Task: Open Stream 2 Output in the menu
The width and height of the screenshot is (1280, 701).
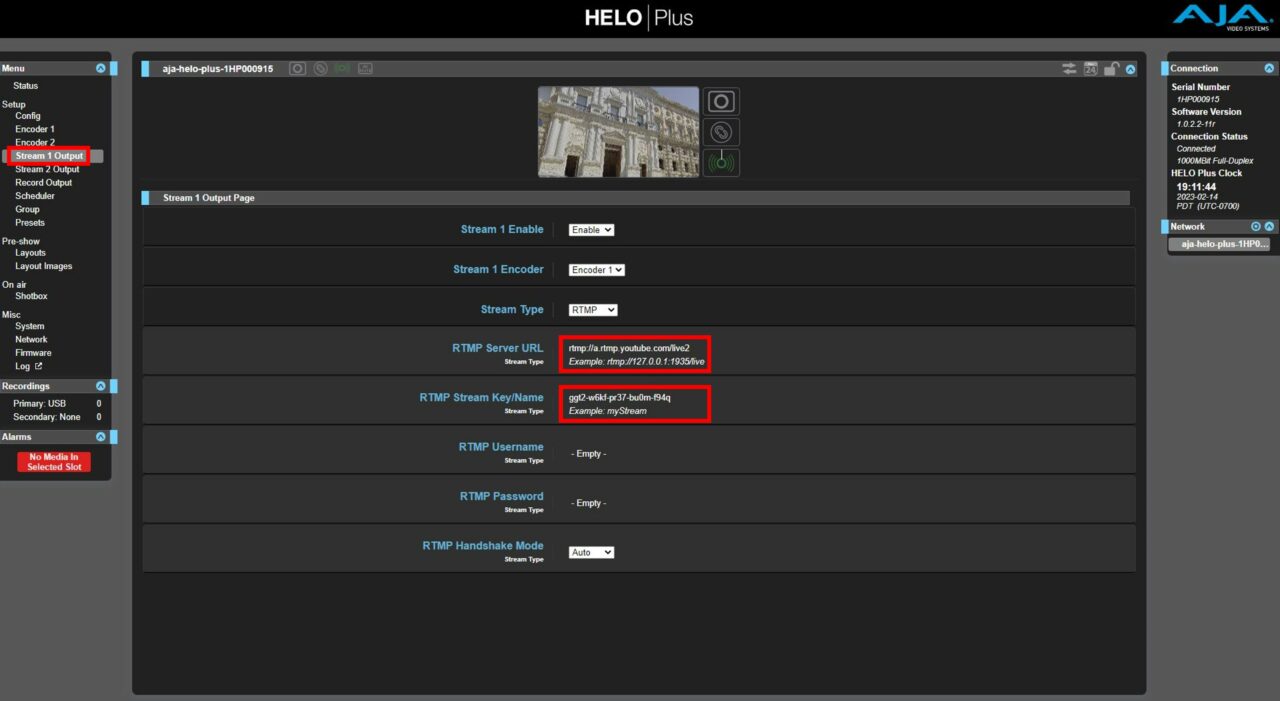Action: click(47, 169)
